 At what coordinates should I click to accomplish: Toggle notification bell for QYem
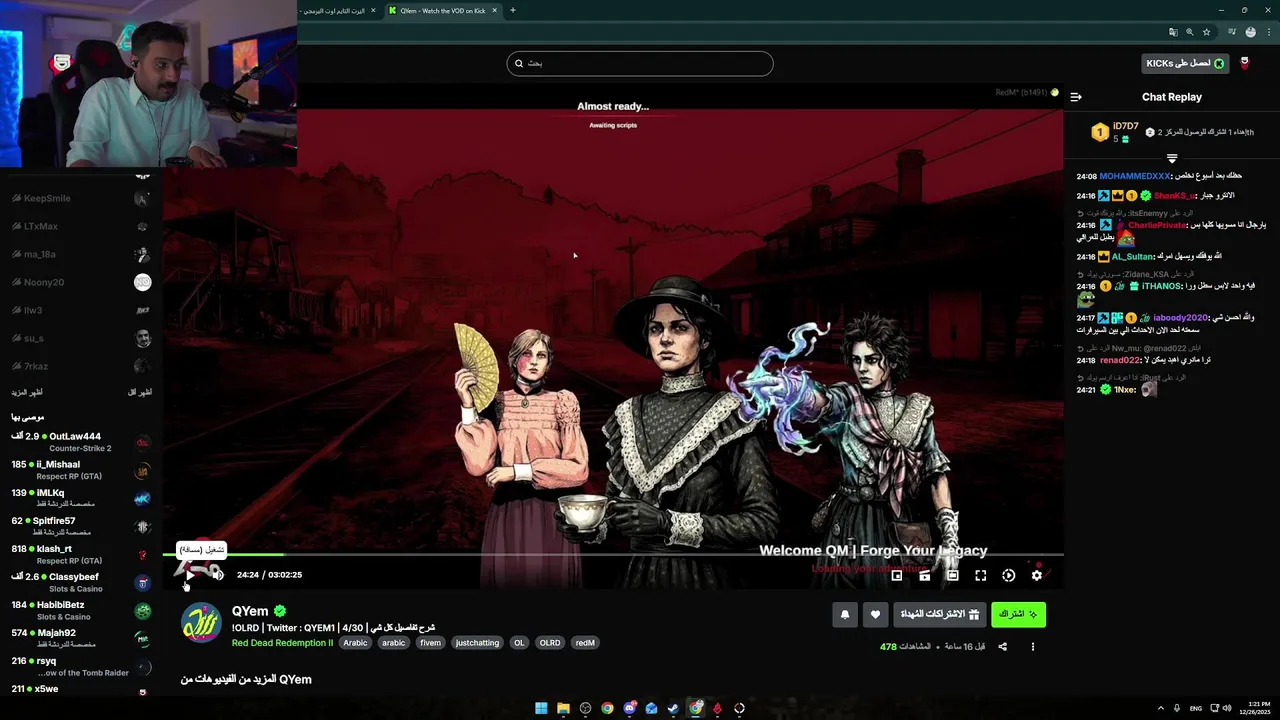click(845, 614)
